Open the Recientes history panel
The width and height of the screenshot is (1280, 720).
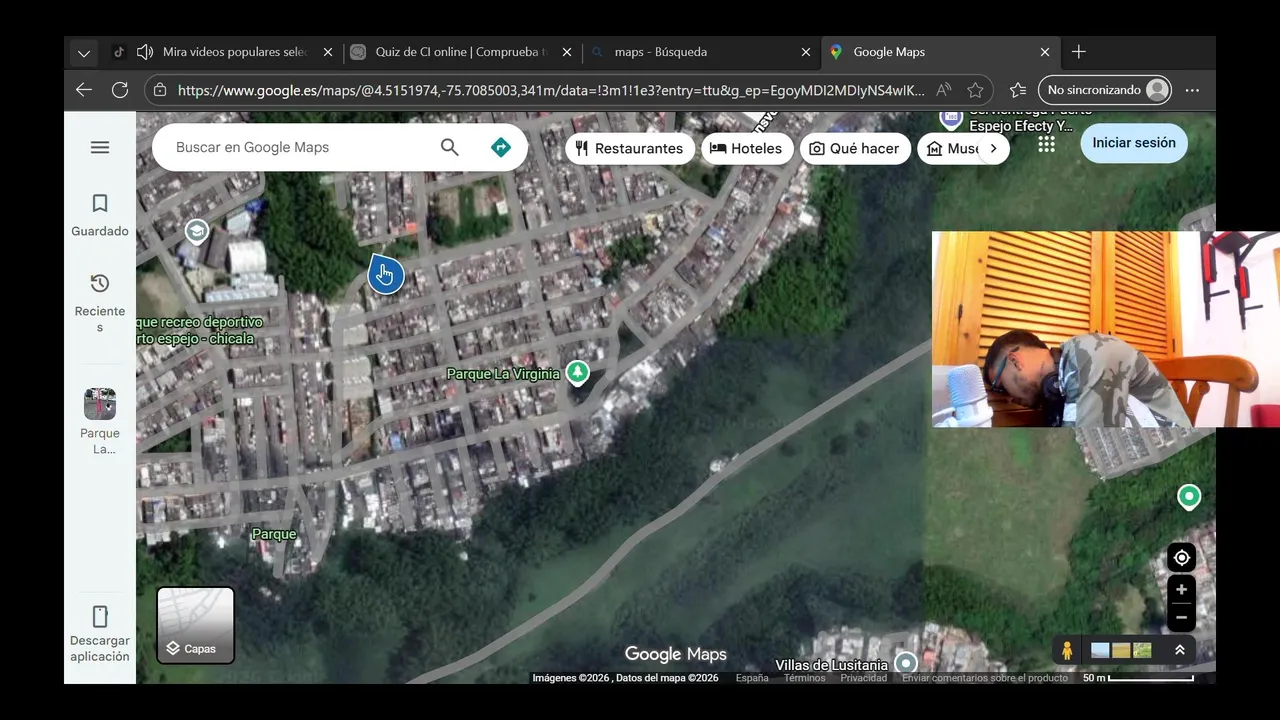point(100,302)
